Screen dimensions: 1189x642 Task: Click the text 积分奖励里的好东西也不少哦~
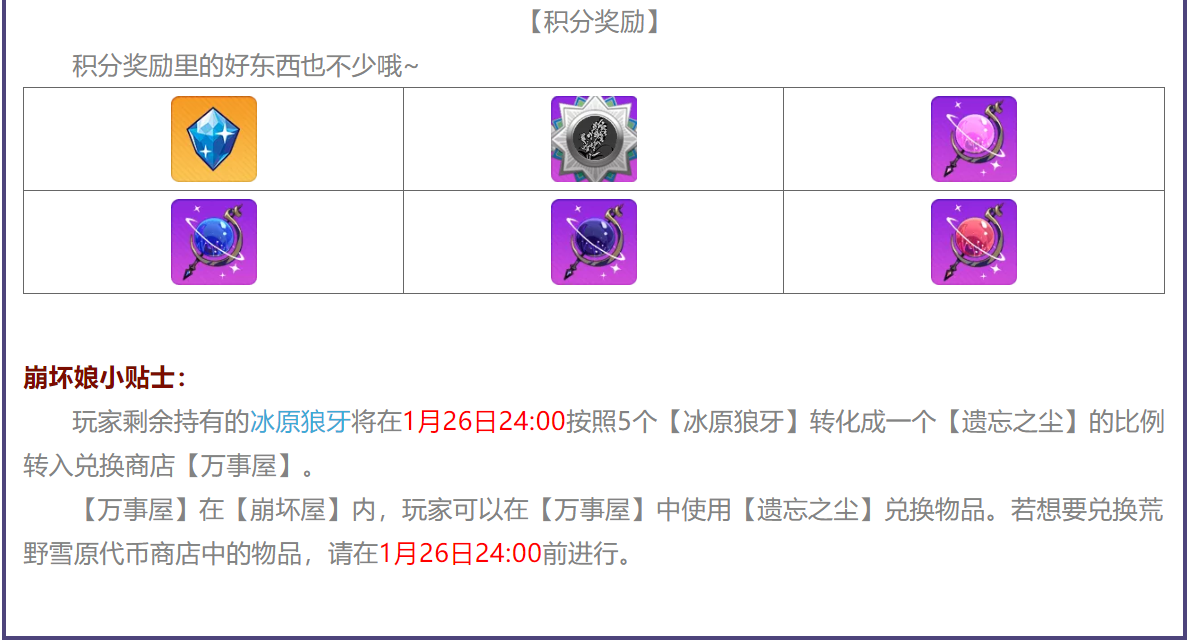tap(245, 66)
